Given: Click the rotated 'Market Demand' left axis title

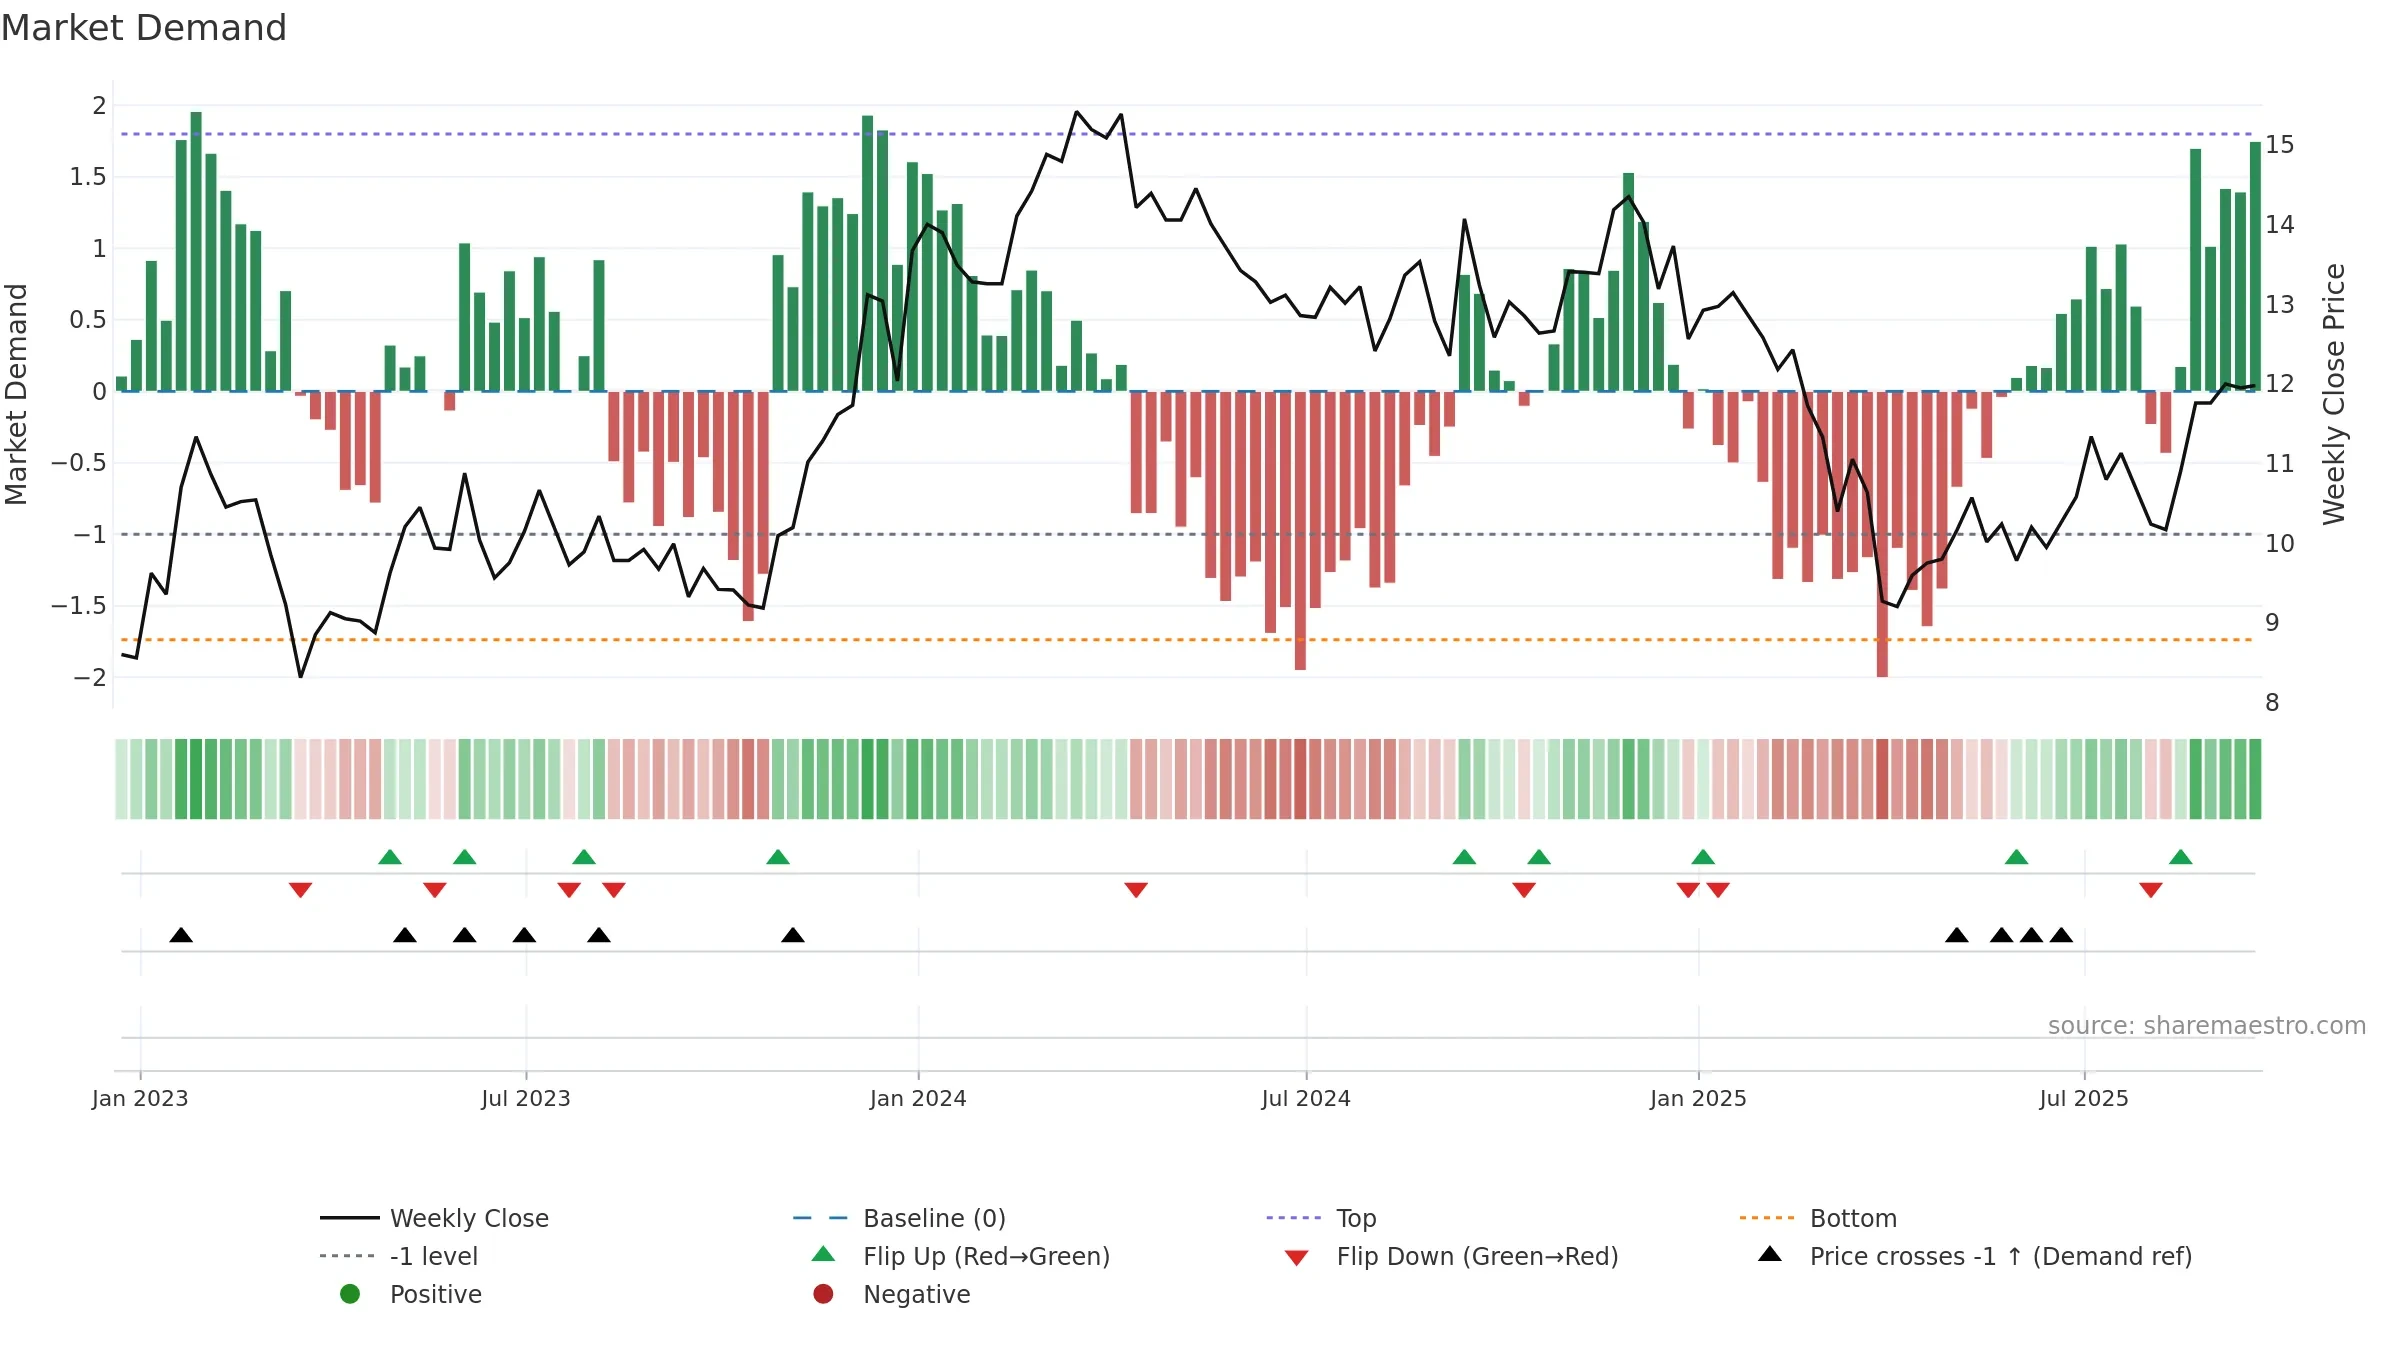Looking at the screenshot, I should [x=16, y=394].
